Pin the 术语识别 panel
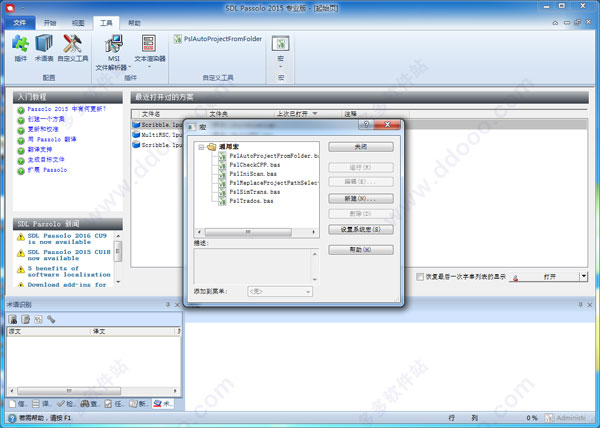 click(168, 304)
